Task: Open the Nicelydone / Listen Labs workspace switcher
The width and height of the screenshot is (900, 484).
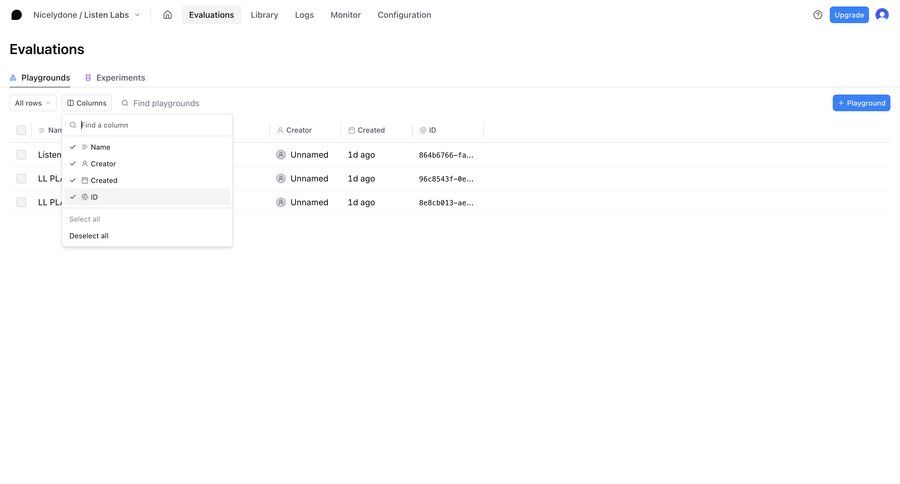Action: coord(86,15)
